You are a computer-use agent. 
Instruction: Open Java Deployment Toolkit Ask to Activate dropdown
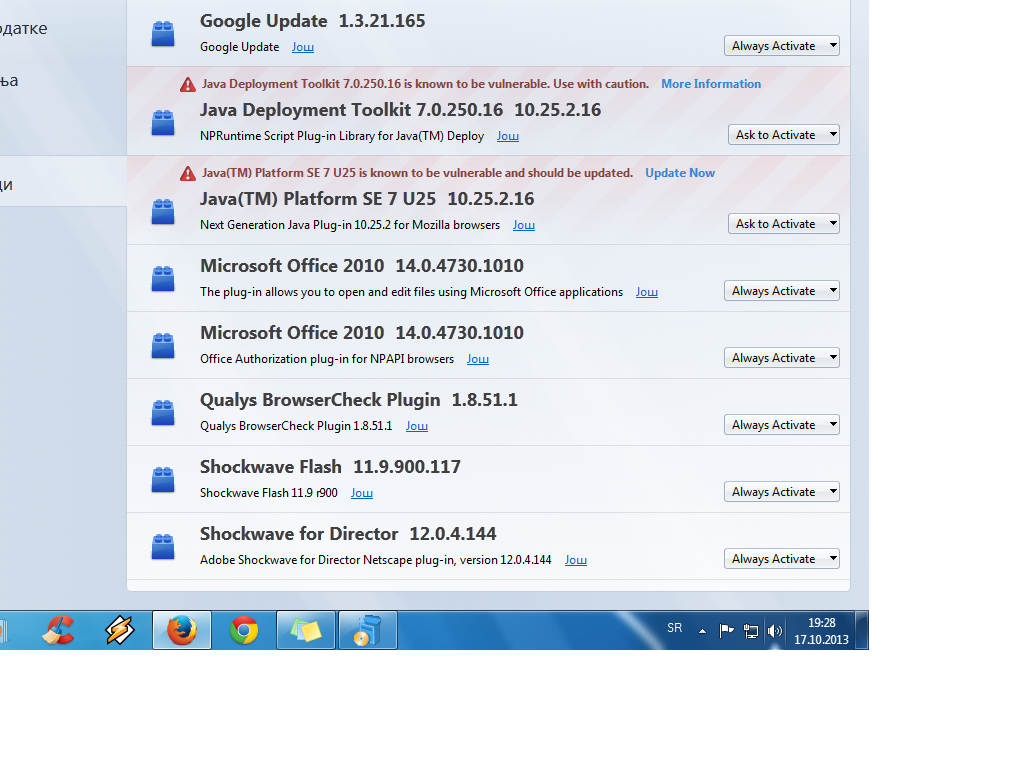[784, 135]
